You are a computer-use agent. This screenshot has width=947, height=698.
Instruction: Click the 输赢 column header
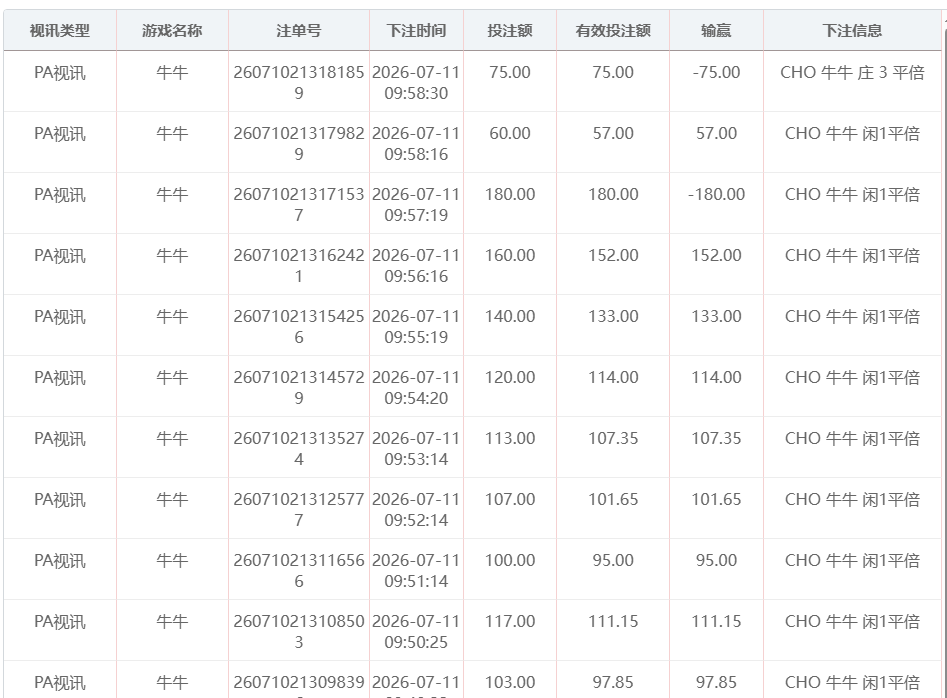tap(716, 30)
